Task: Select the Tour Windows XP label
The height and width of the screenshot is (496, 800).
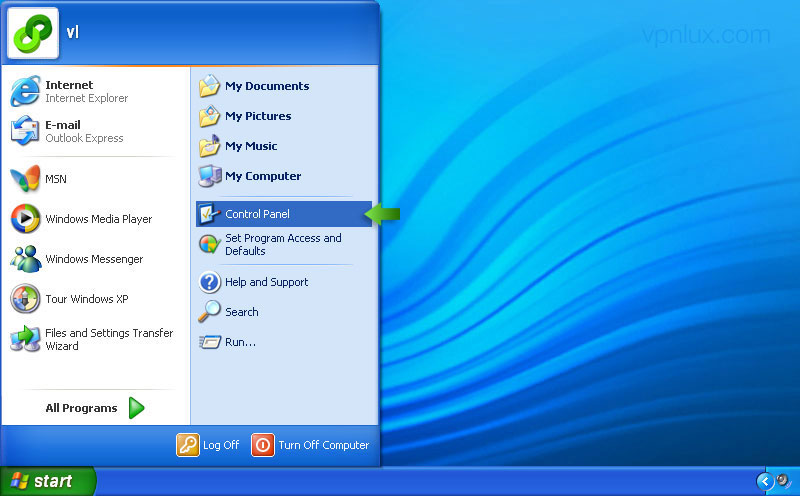Action: click(87, 299)
